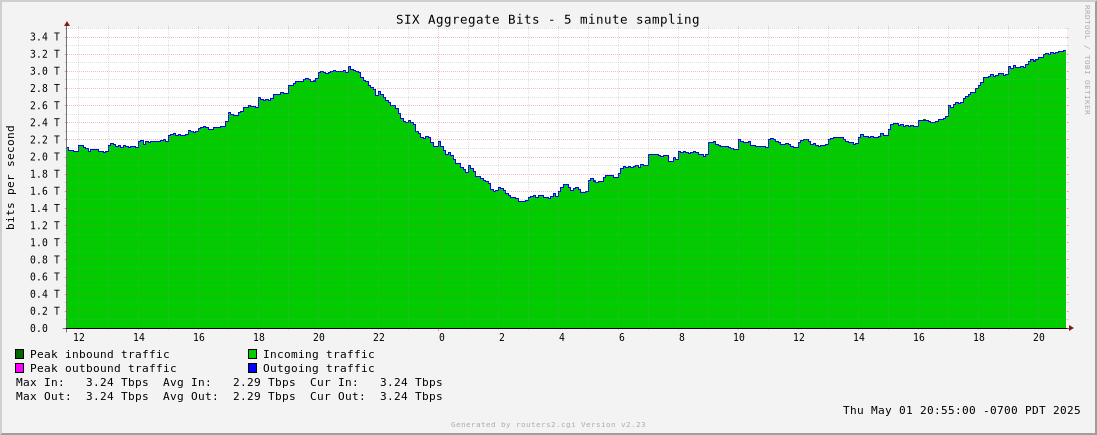Click the red arrow atop the y-axis
Image resolution: width=1097 pixels, height=435 pixels.
67,23
